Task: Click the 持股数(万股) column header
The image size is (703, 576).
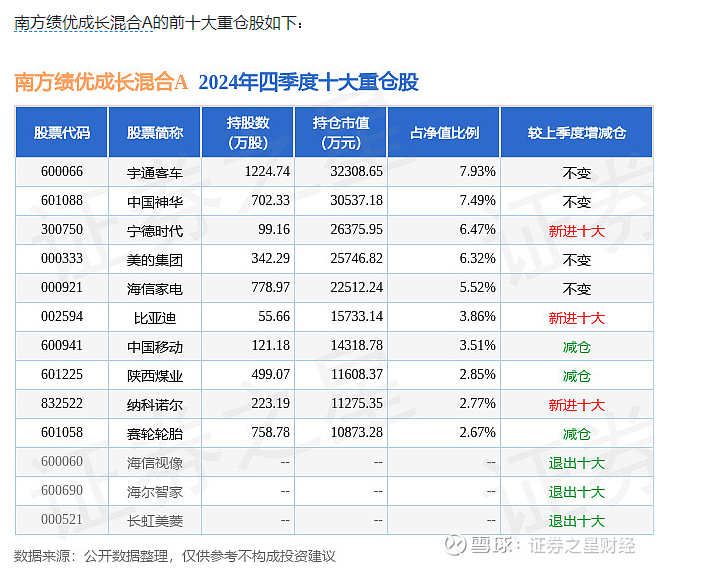Action: click(x=248, y=133)
